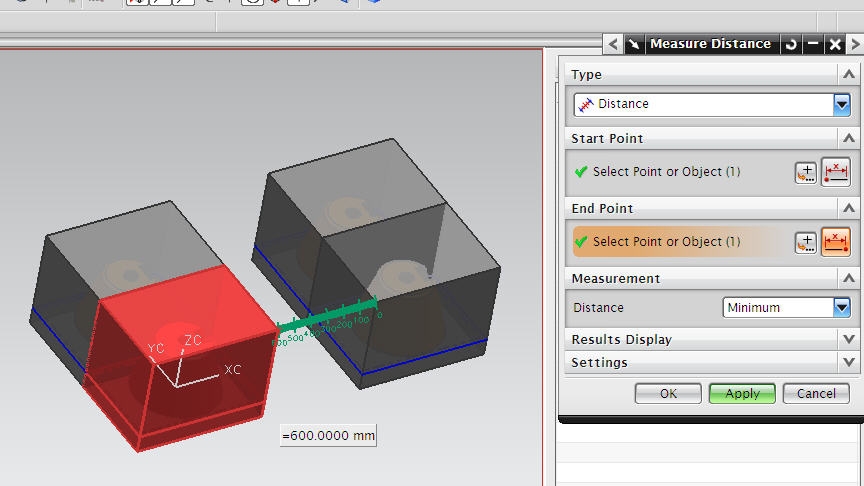Click the End Point select-object icon
864x486 pixels.
(x=836, y=242)
